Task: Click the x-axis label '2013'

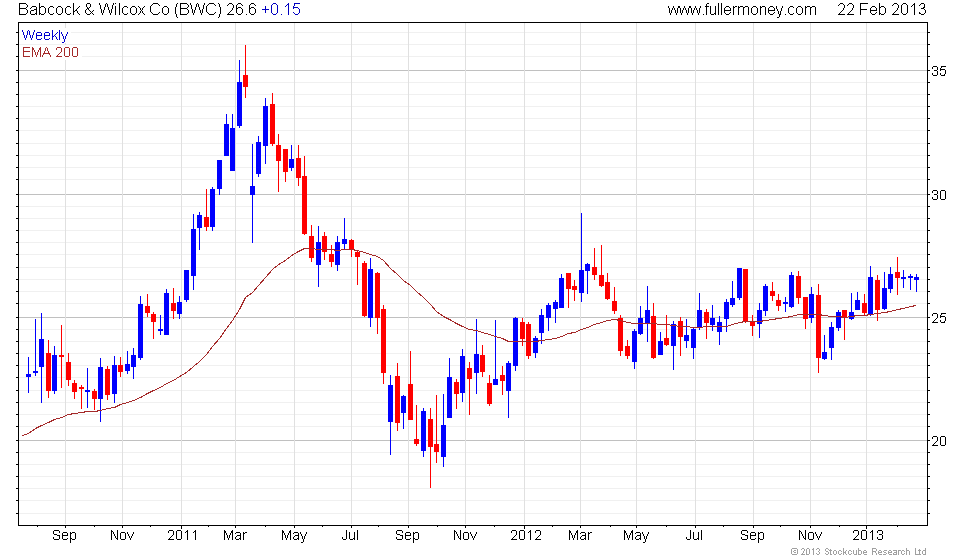Action: coord(868,536)
